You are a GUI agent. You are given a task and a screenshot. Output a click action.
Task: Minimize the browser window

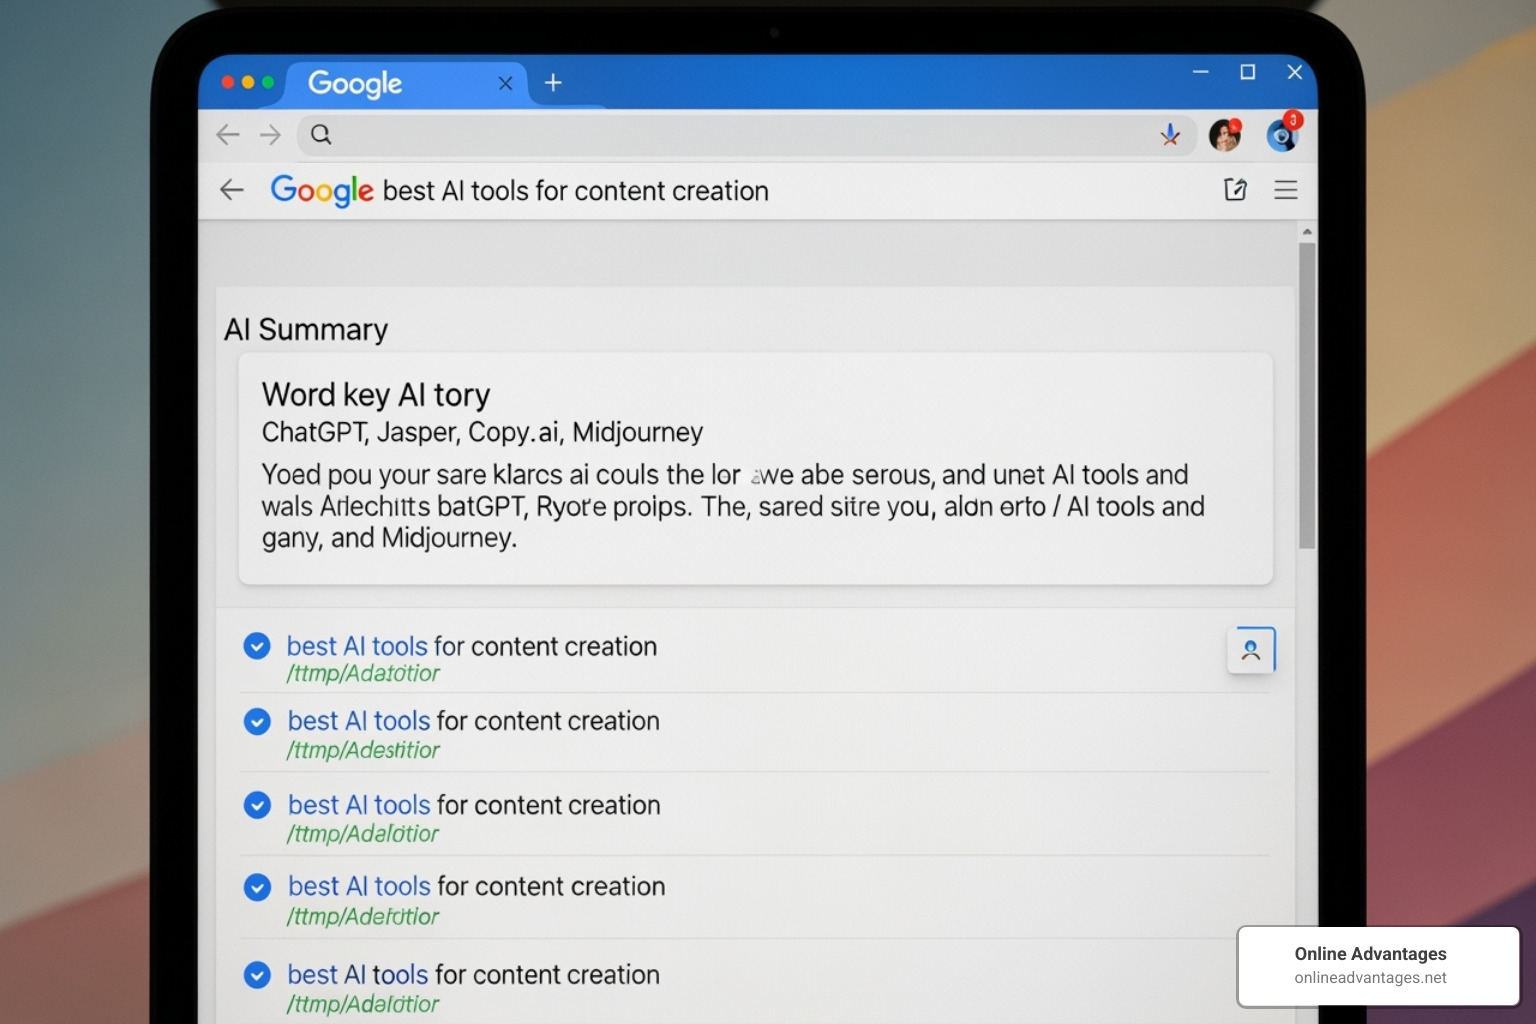pos(1201,72)
